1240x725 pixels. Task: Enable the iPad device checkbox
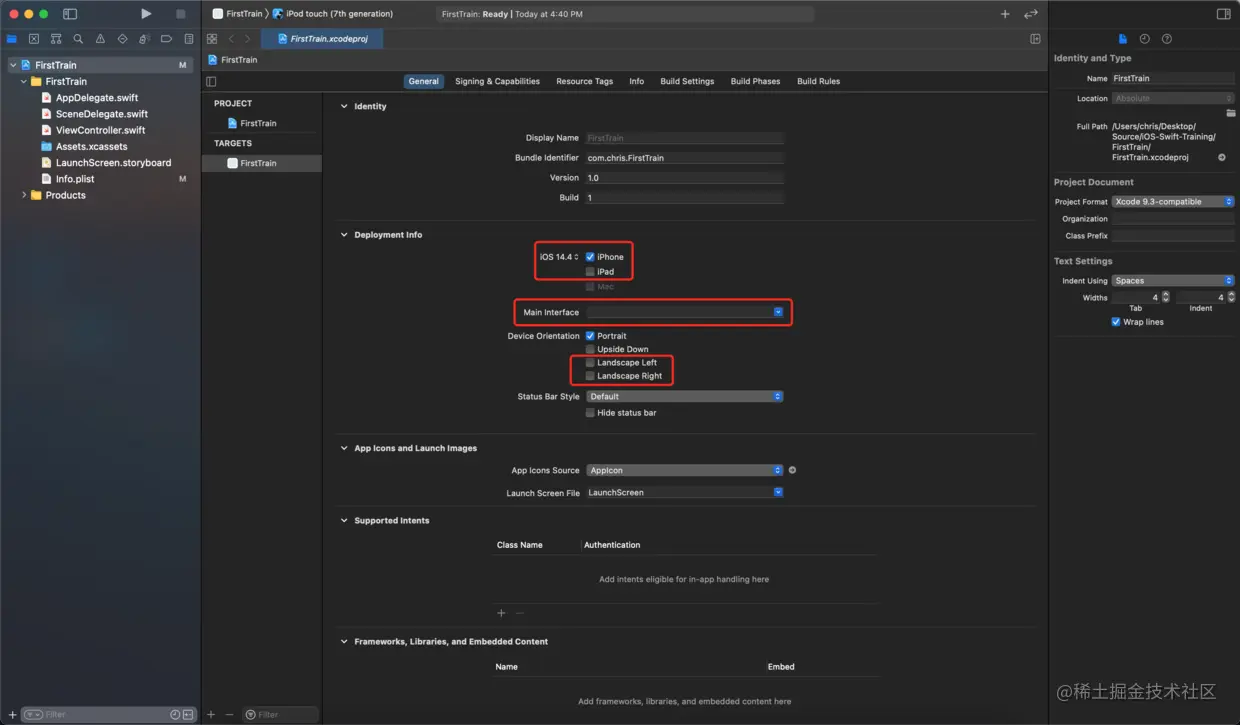pos(590,272)
